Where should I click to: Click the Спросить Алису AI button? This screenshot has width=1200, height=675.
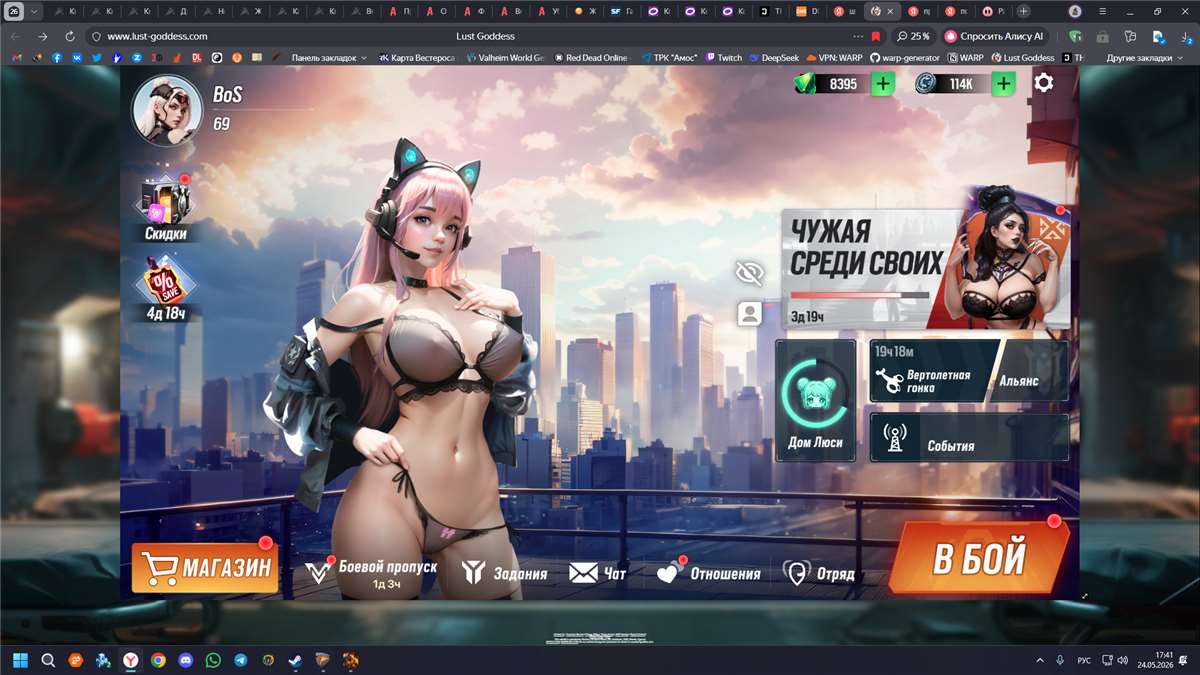[x=994, y=35]
